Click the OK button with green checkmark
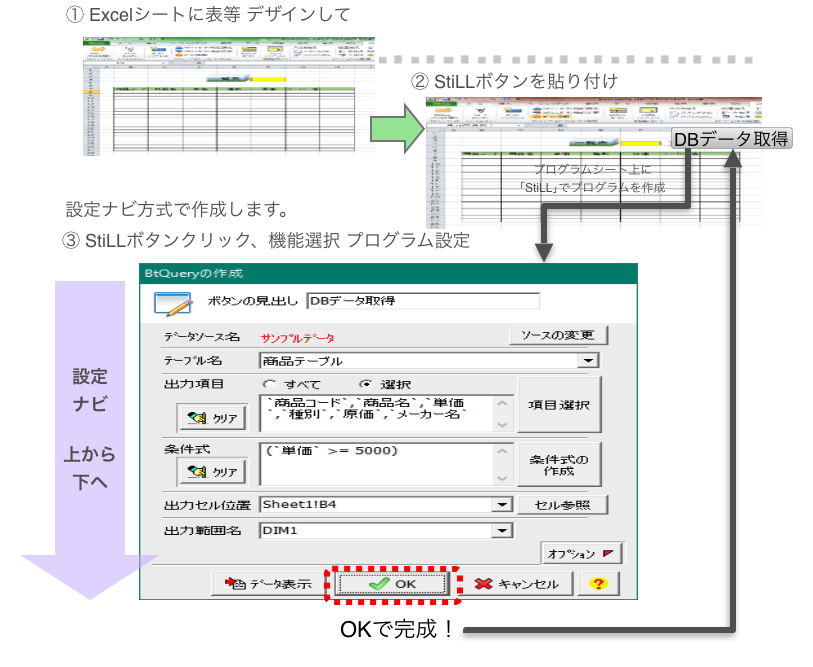 click(393, 584)
